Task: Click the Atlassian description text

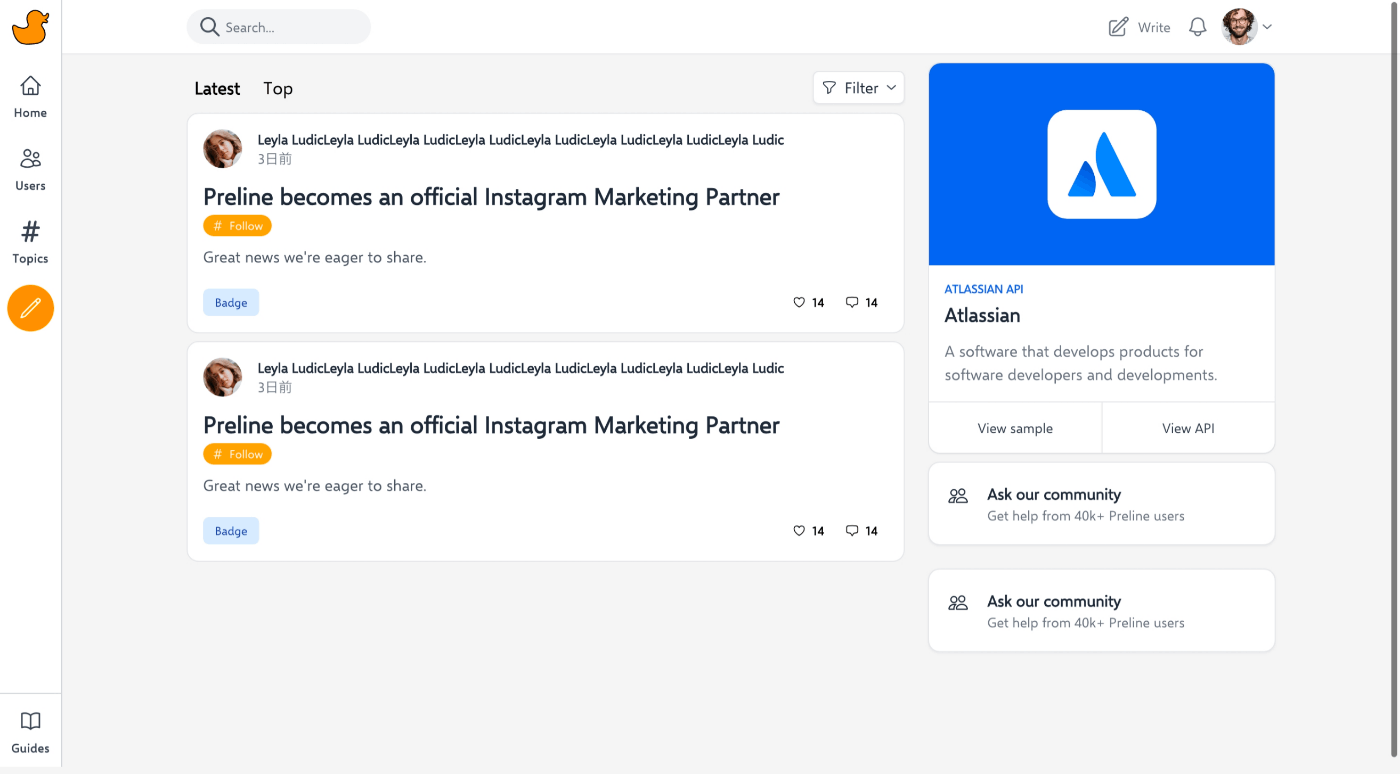Action: coord(1081,363)
